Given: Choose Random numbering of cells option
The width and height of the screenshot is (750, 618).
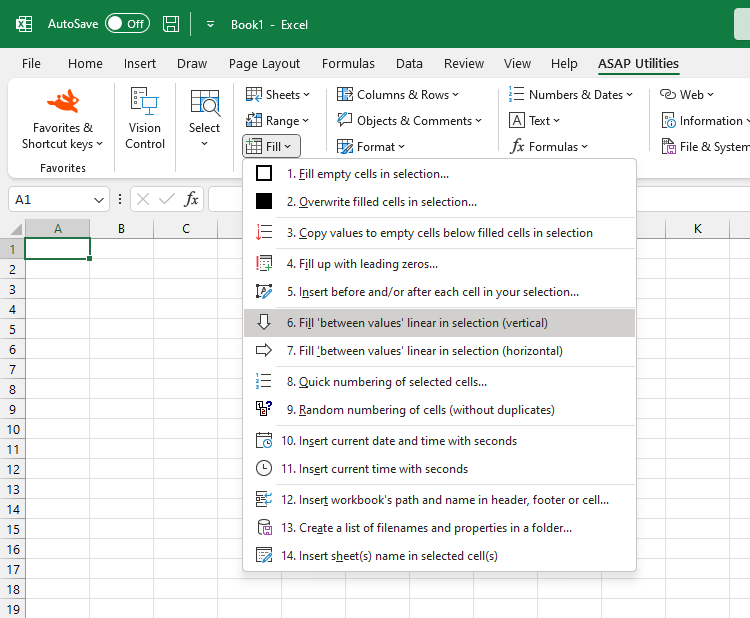Looking at the screenshot, I should (x=439, y=410).
